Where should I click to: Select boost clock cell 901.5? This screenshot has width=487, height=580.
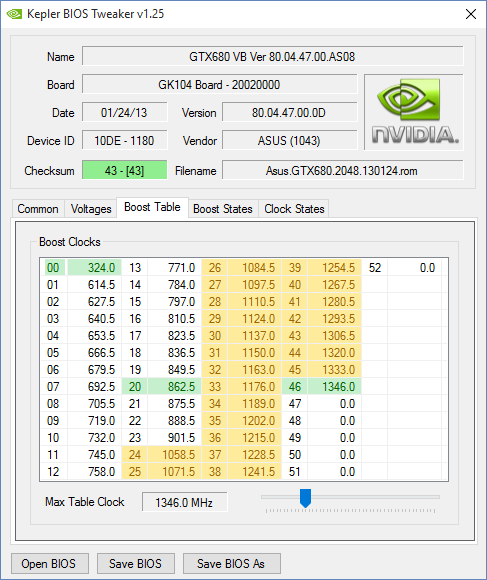[175, 438]
